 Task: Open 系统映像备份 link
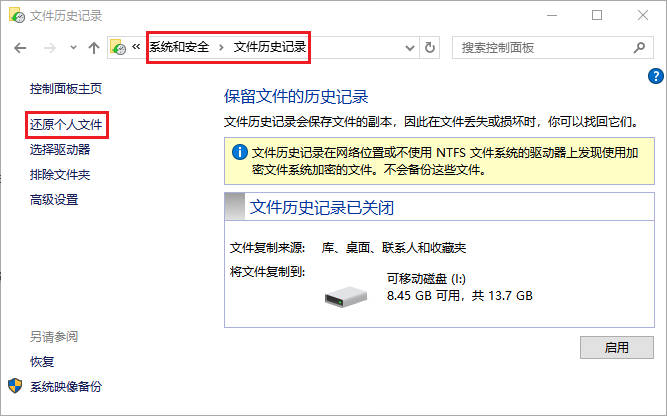(x=66, y=387)
